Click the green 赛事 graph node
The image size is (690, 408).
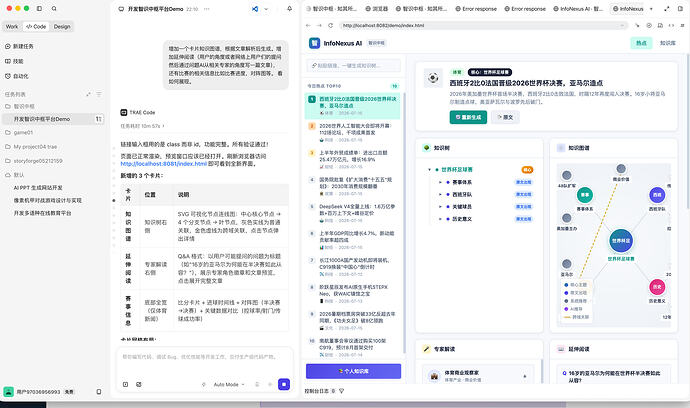pos(585,195)
